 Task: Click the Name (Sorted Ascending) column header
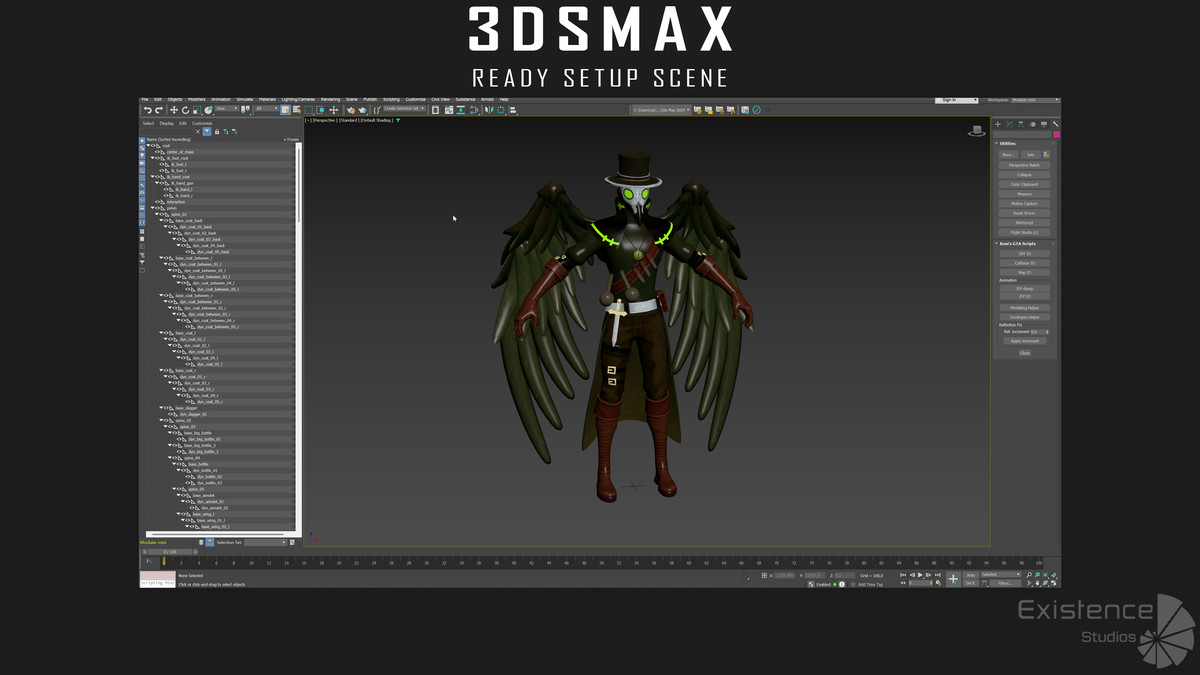(x=168, y=139)
